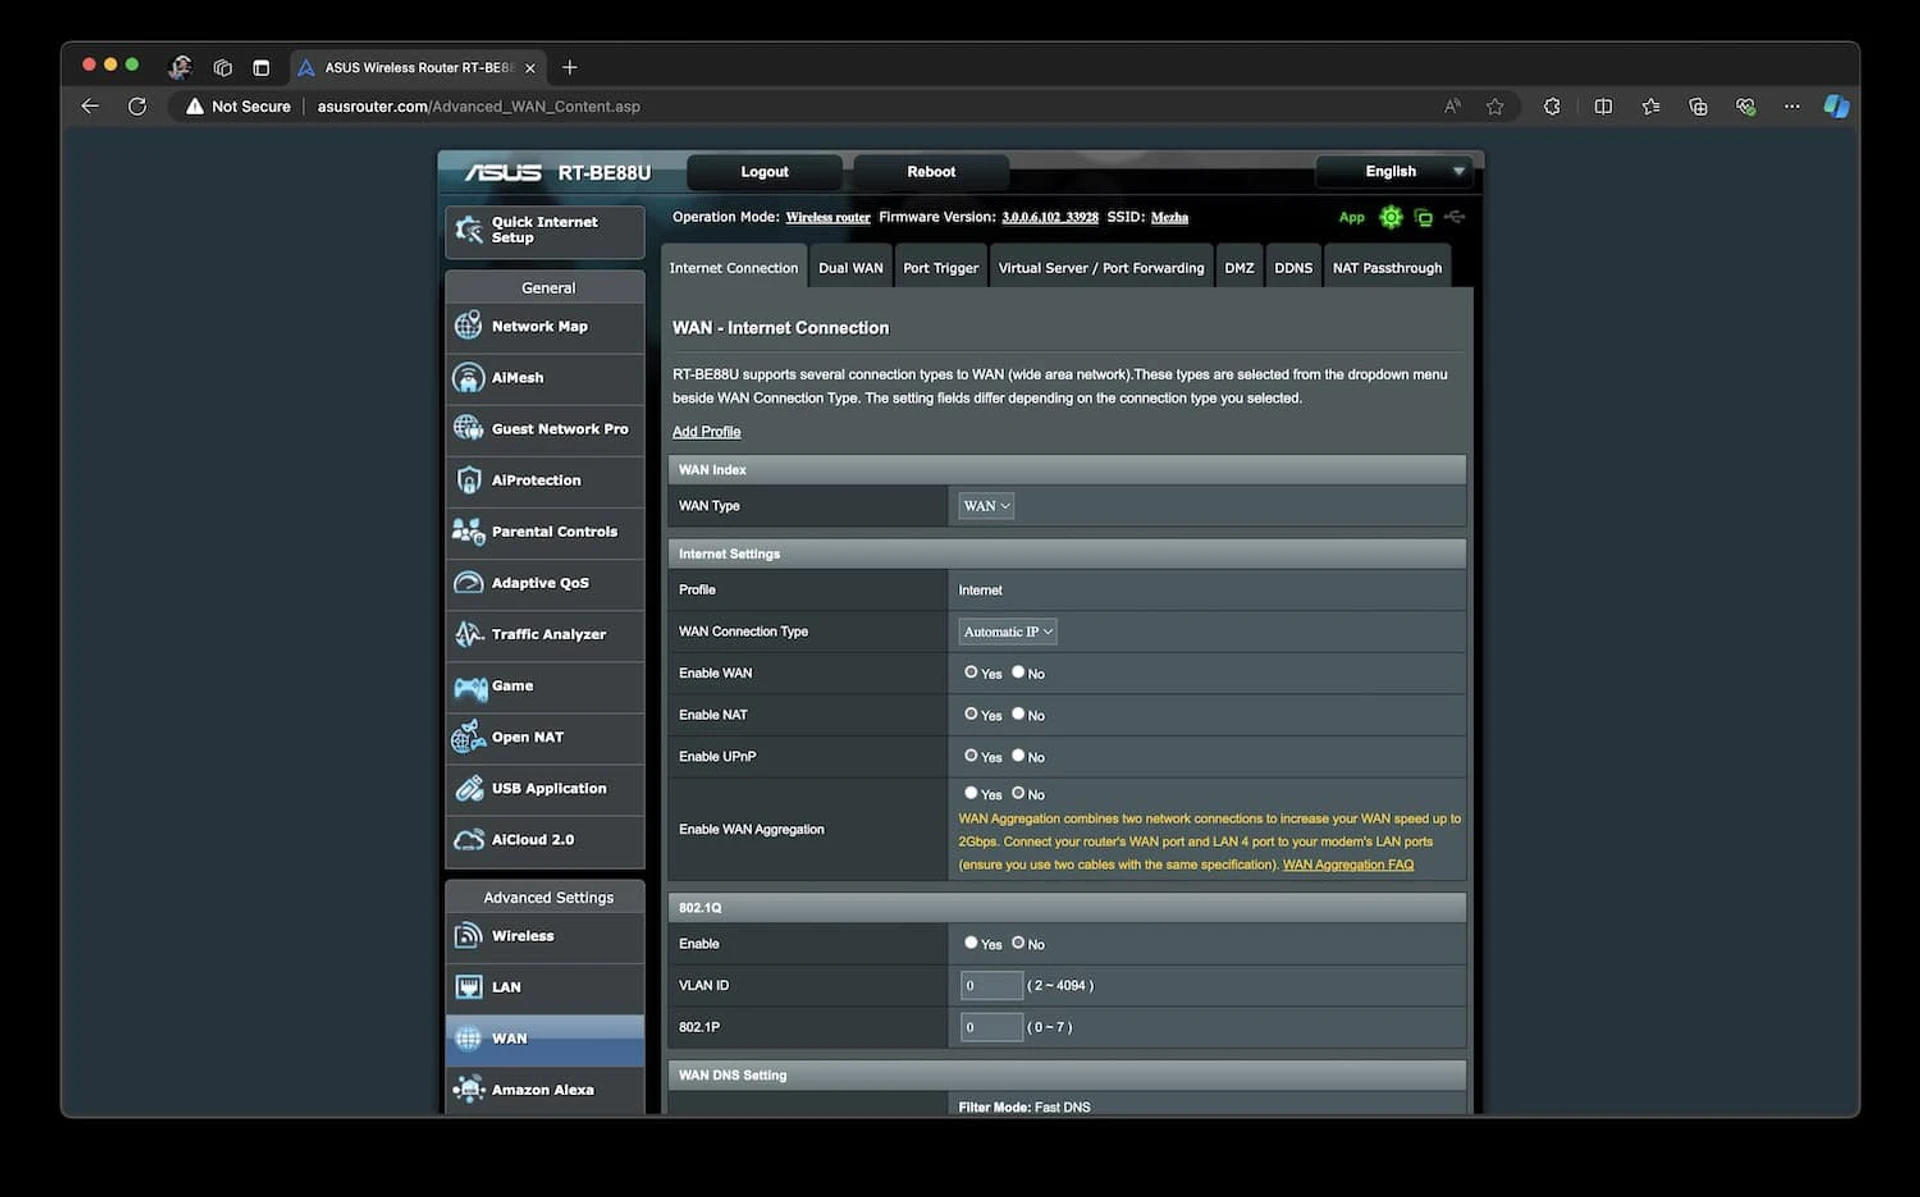Click the Add Profile link
The width and height of the screenshot is (1920, 1197).
(706, 432)
